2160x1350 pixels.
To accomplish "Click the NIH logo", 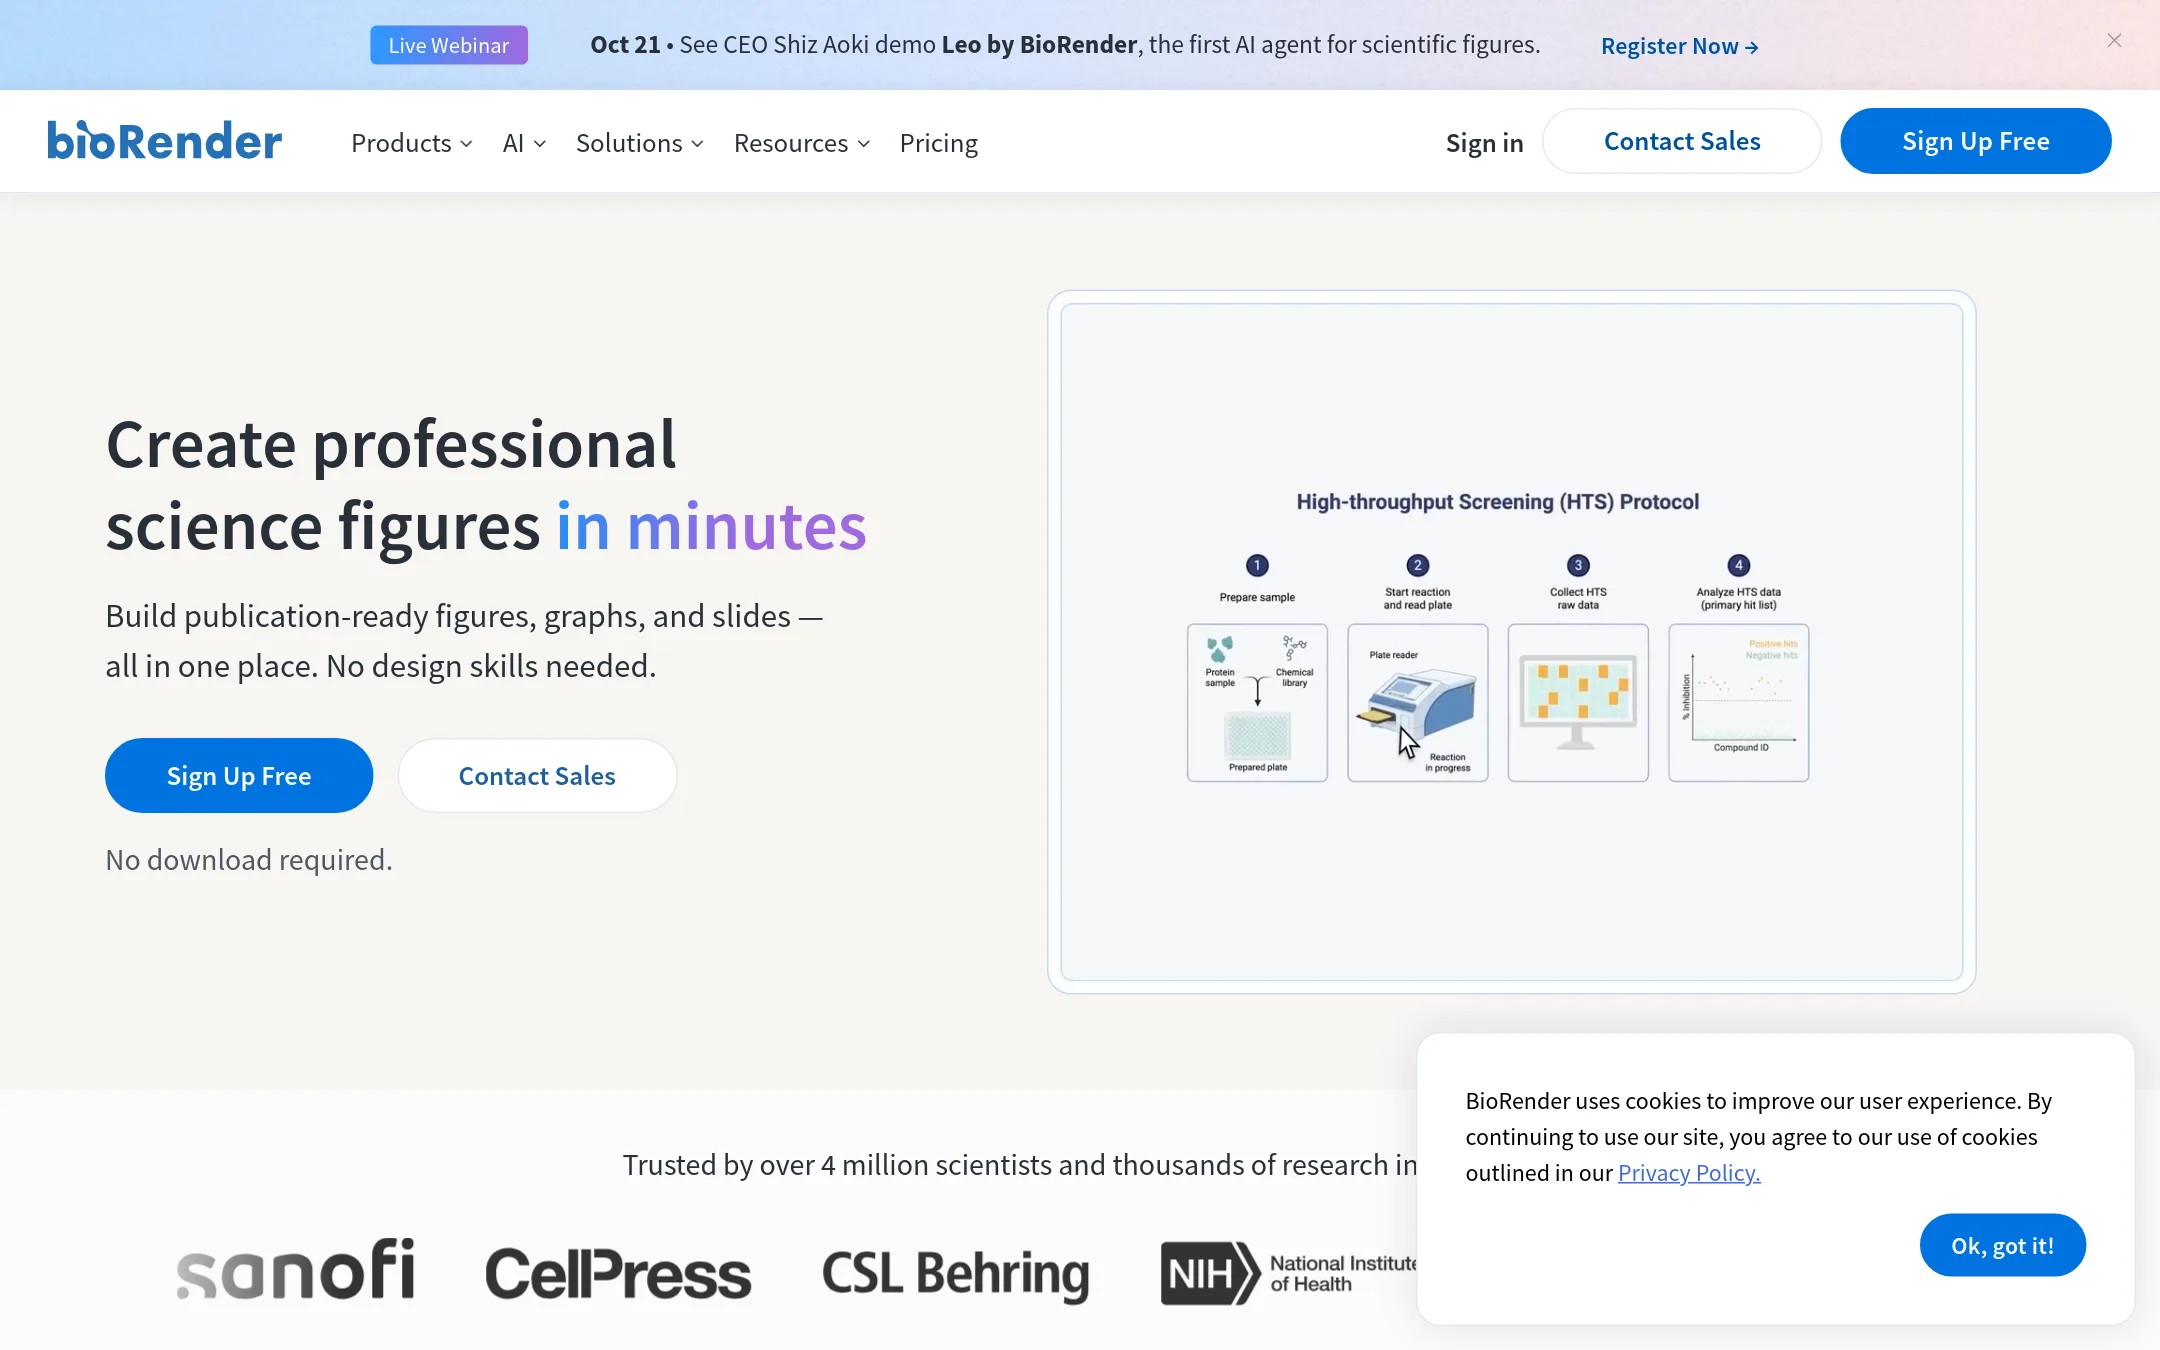I will 1288,1273.
